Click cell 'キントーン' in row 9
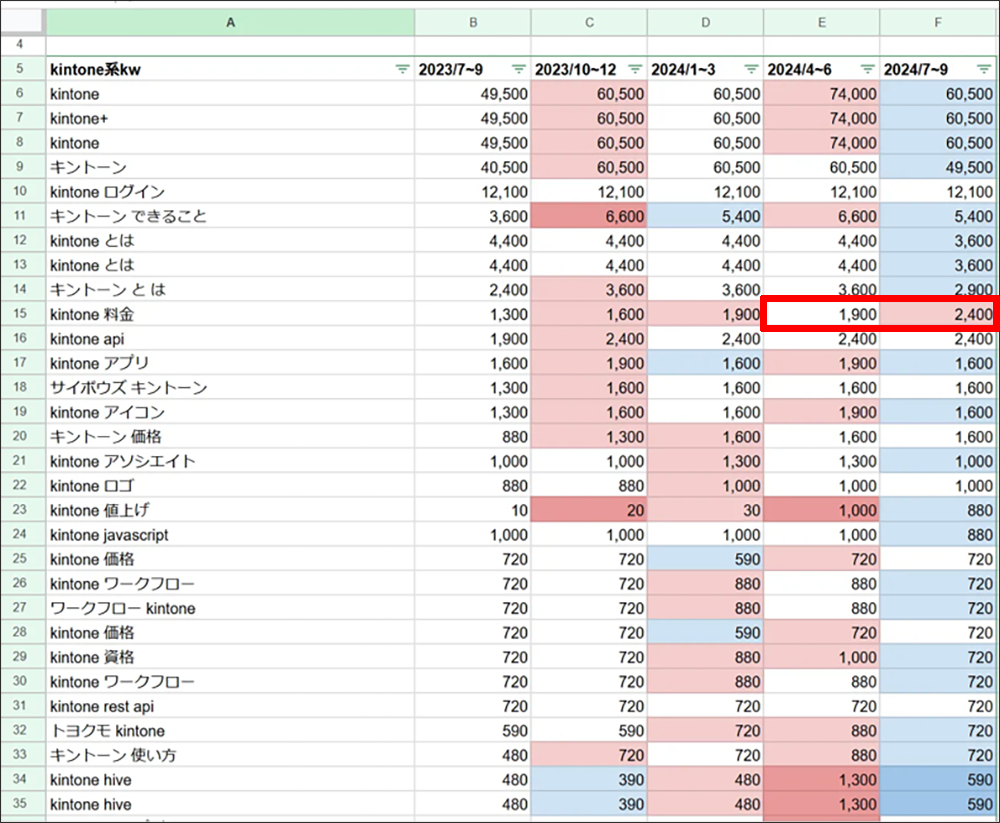 (x=230, y=167)
